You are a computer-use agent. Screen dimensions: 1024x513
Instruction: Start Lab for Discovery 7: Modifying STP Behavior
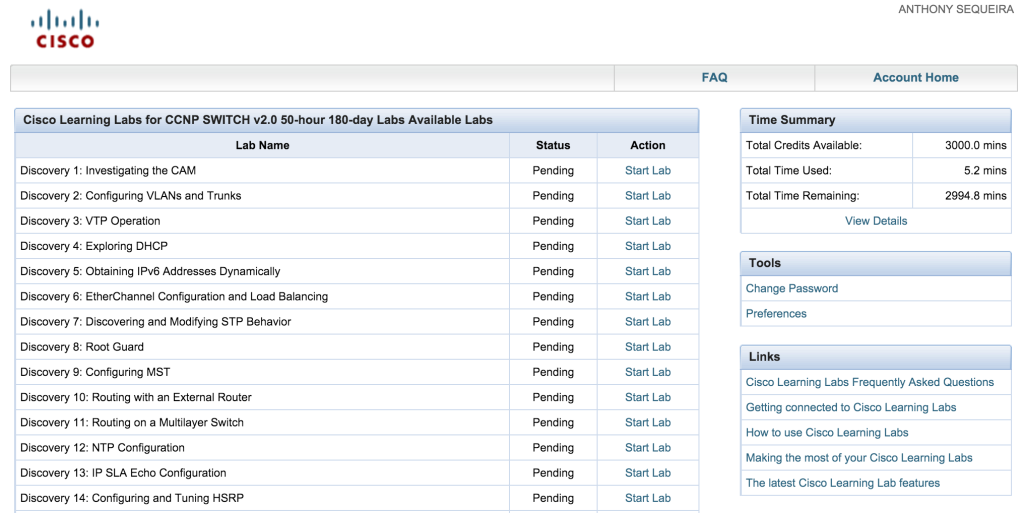(647, 322)
